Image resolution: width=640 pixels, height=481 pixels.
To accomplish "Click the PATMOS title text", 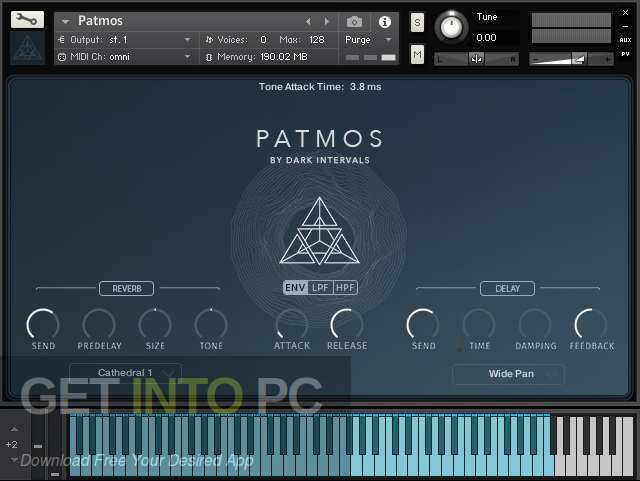I will (x=320, y=138).
